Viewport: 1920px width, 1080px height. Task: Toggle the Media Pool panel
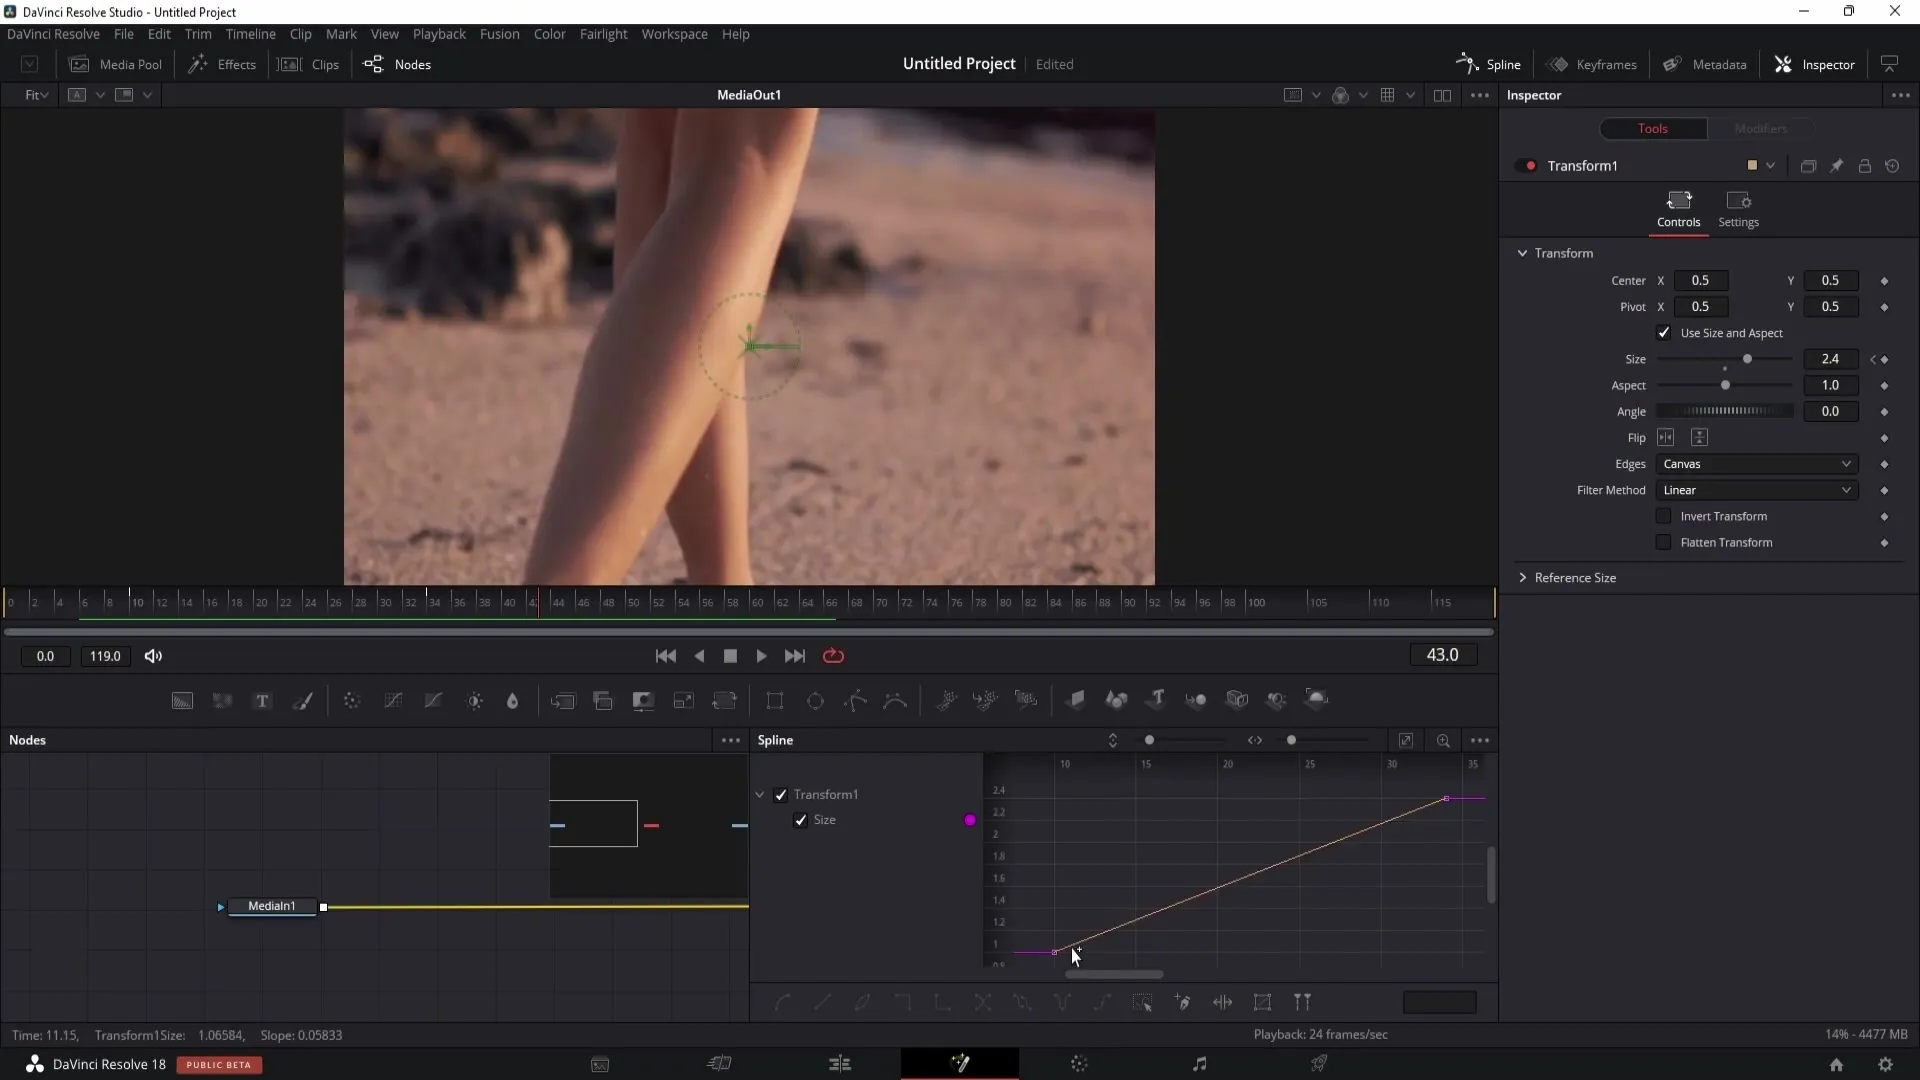click(x=115, y=65)
